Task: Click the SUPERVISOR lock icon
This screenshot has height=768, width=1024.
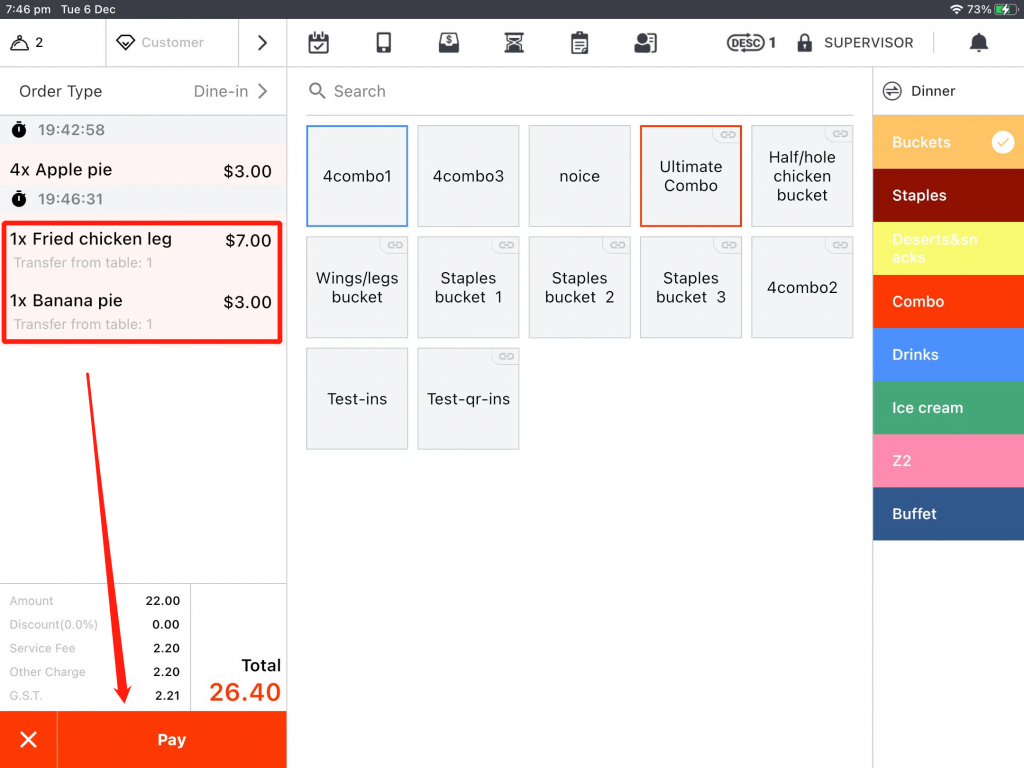Action: click(x=804, y=43)
